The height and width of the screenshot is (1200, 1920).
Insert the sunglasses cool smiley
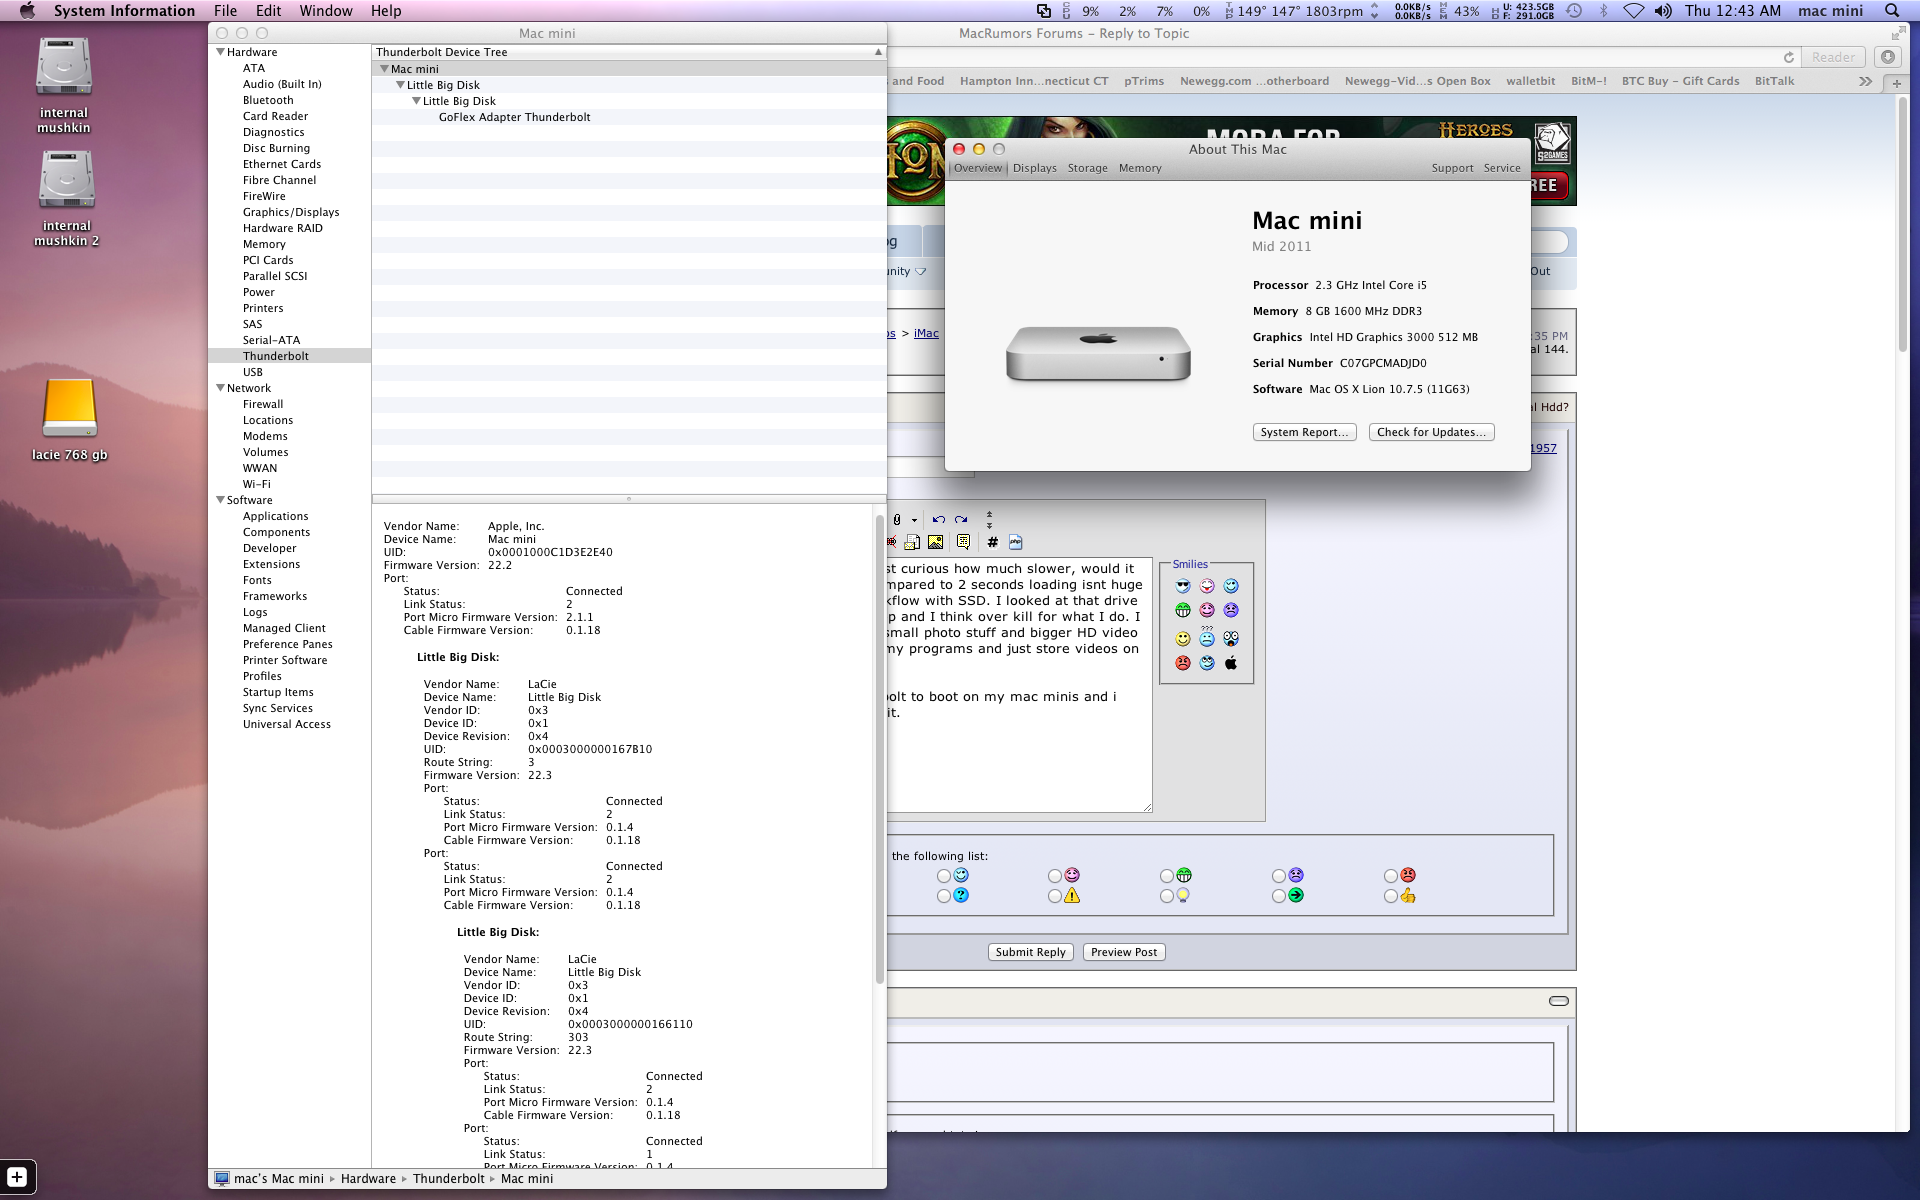click(x=1183, y=586)
